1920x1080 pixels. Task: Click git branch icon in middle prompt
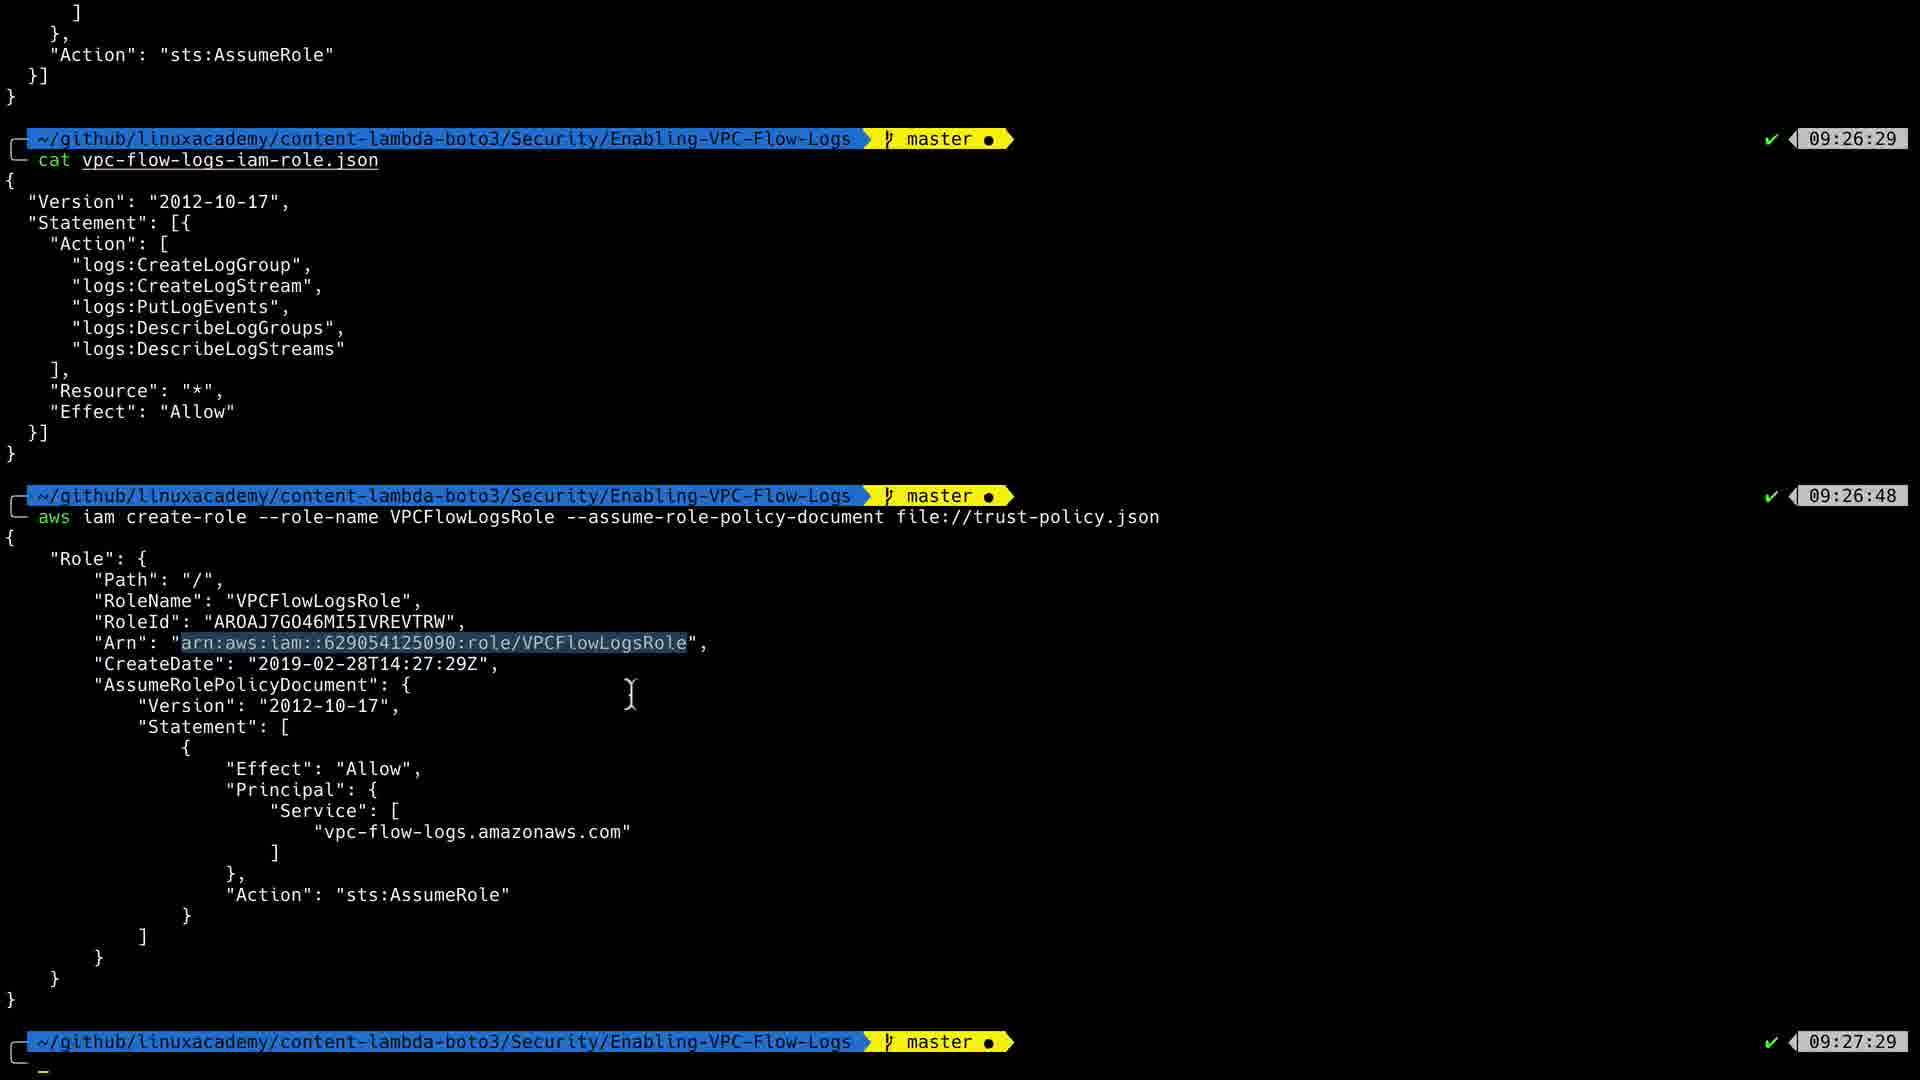(888, 496)
